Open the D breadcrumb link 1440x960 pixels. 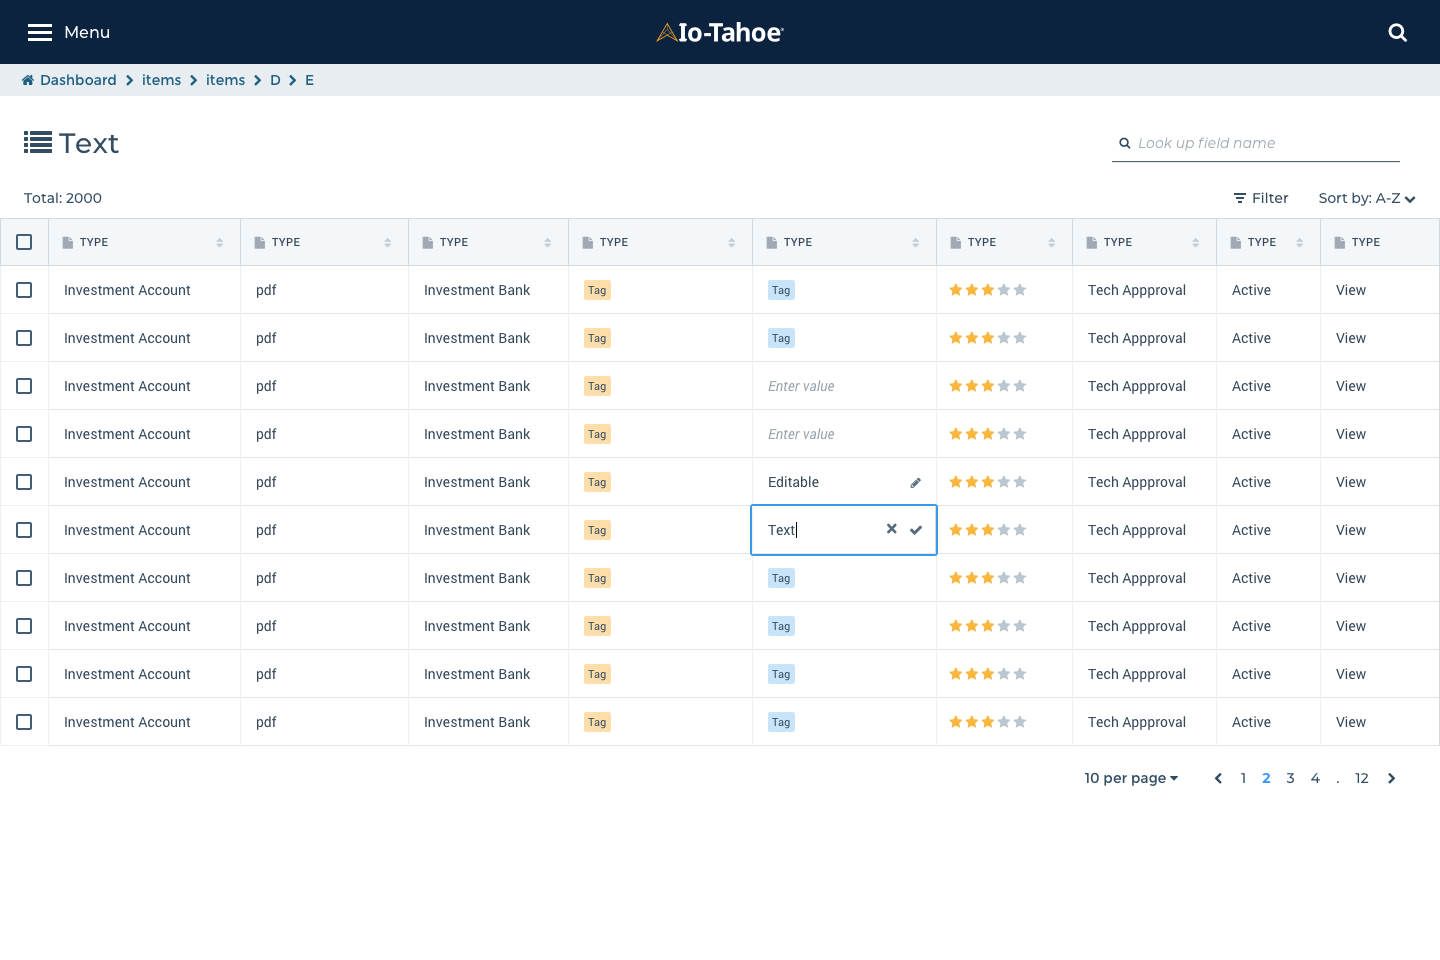pyautogui.click(x=275, y=80)
